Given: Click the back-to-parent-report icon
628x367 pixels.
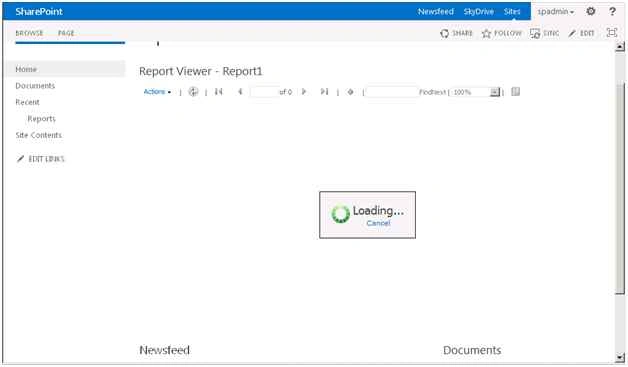Looking at the screenshot, I should point(350,92).
